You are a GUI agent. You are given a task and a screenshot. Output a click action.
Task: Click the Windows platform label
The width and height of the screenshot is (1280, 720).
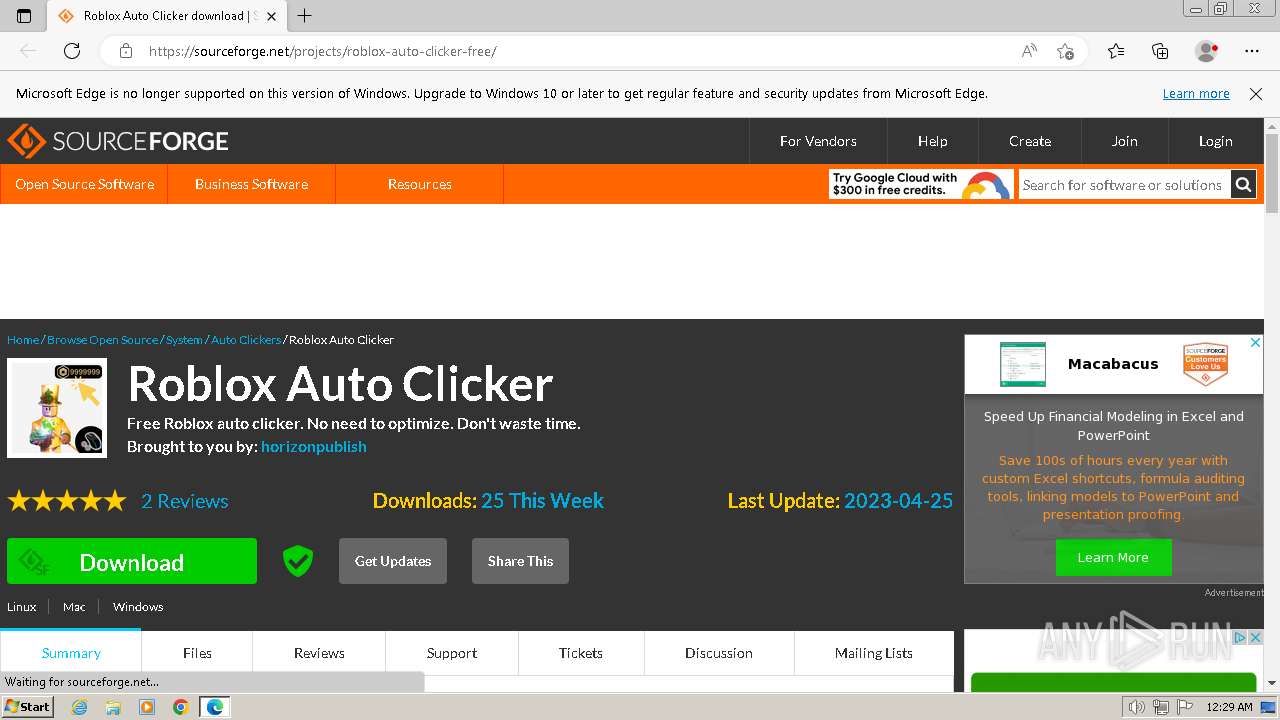click(x=138, y=607)
